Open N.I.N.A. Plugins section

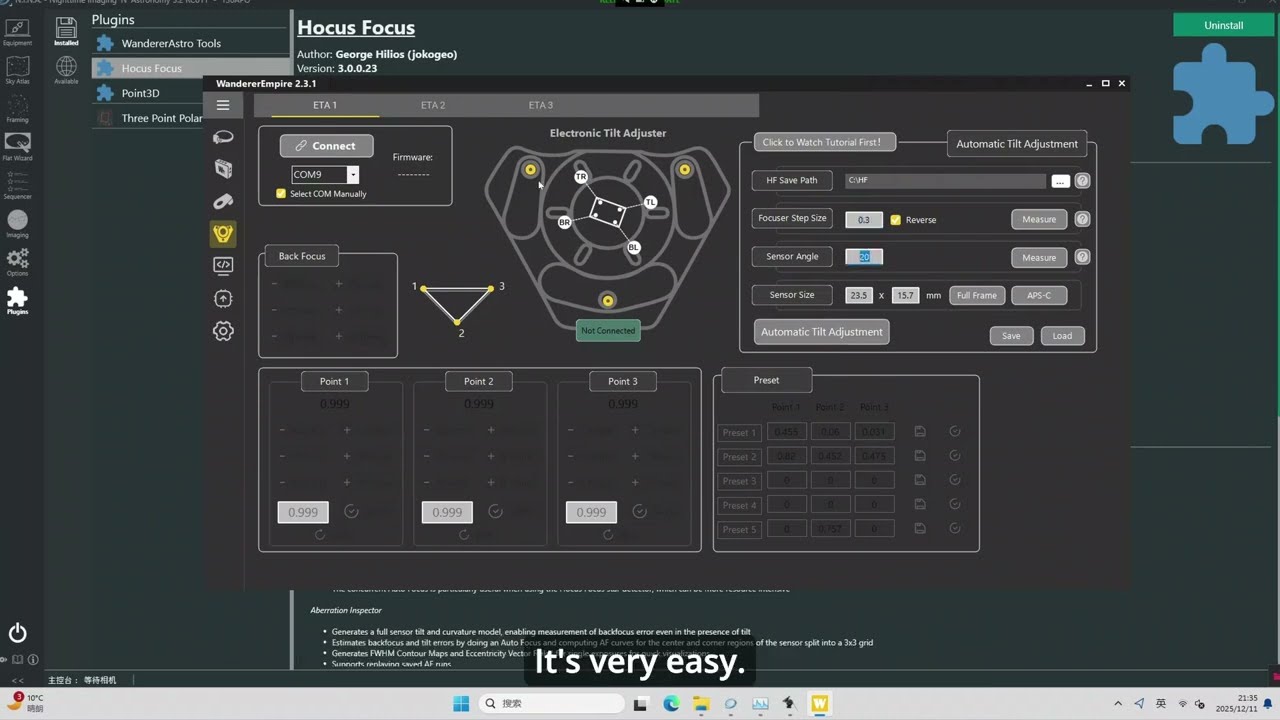click(17, 300)
